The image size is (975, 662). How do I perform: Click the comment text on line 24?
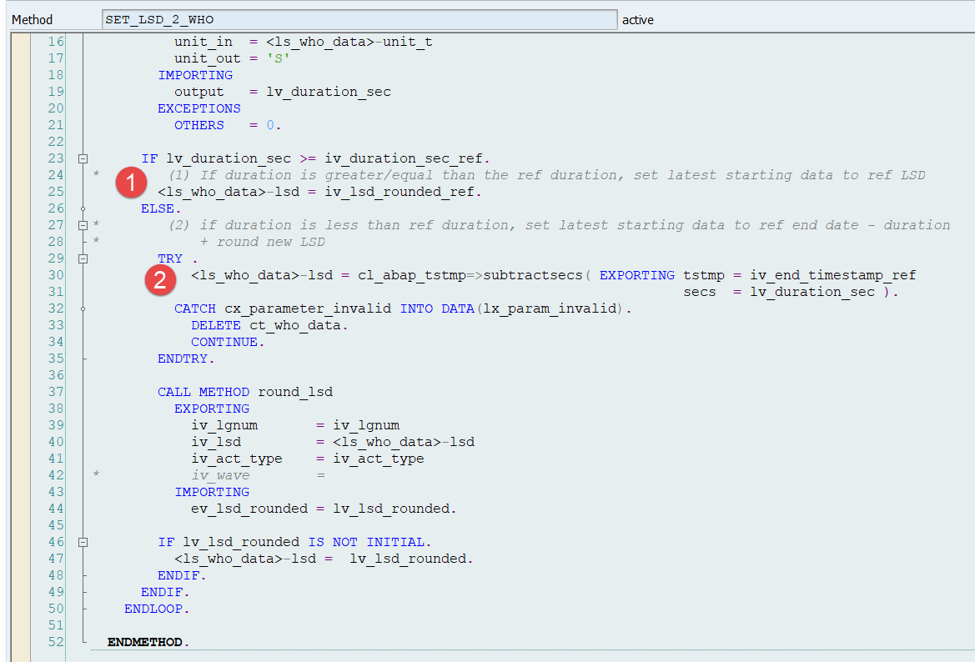pos(547,175)
